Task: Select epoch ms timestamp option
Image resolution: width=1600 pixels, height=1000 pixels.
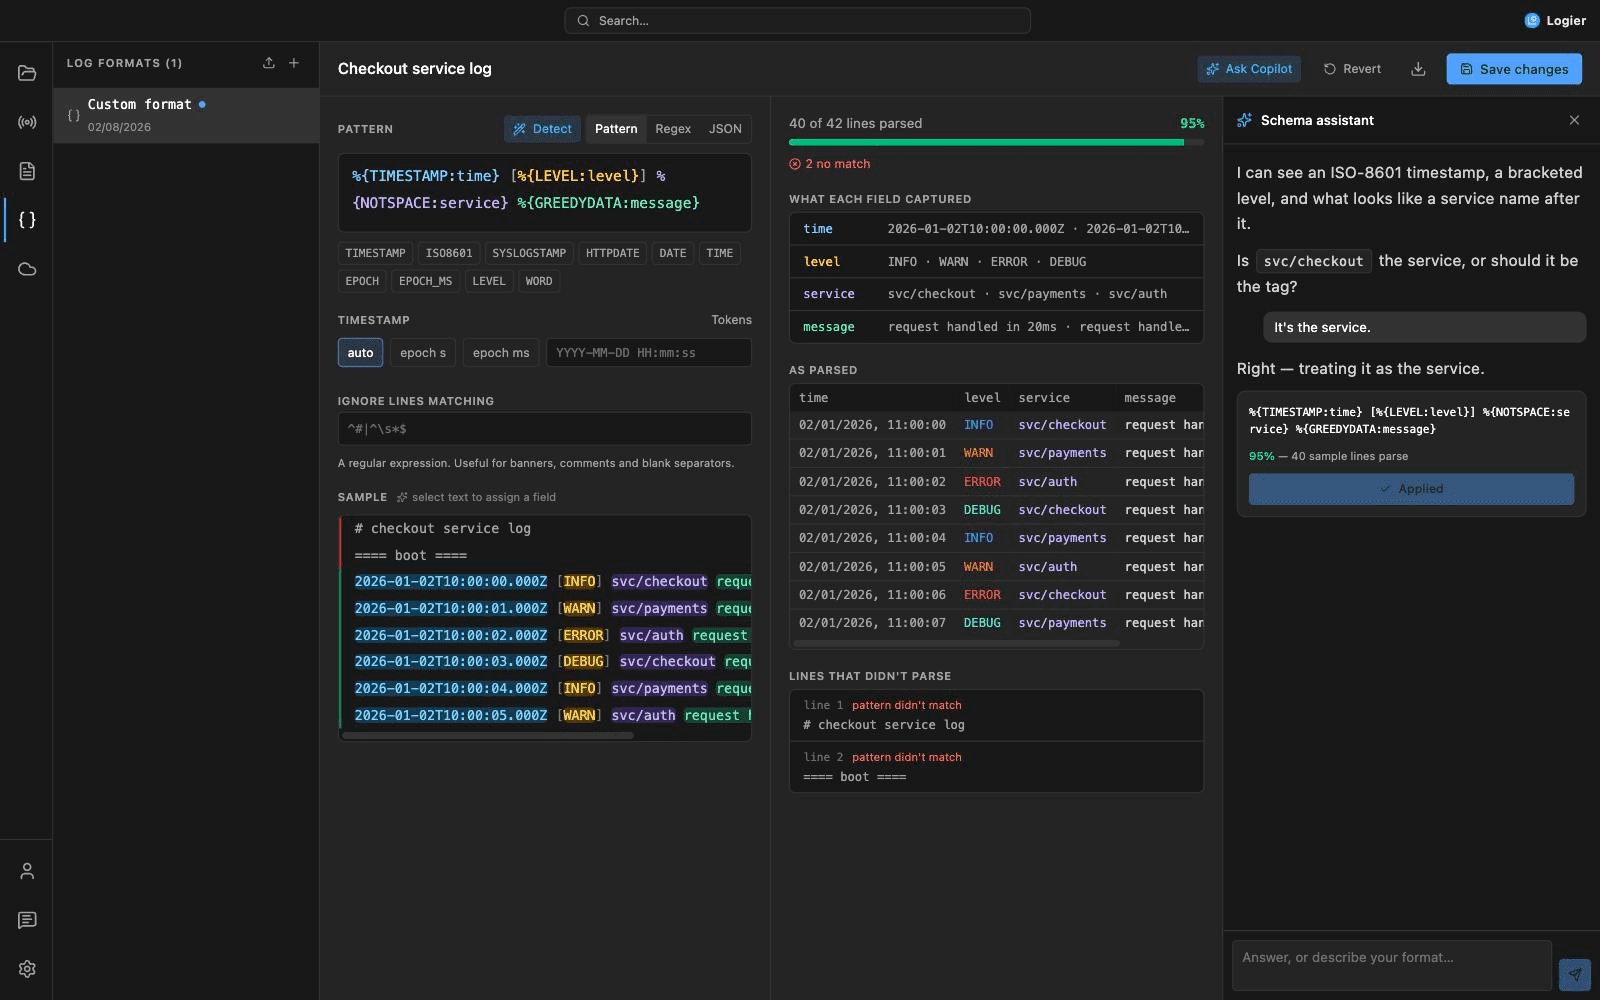Action: click(501, 353)
